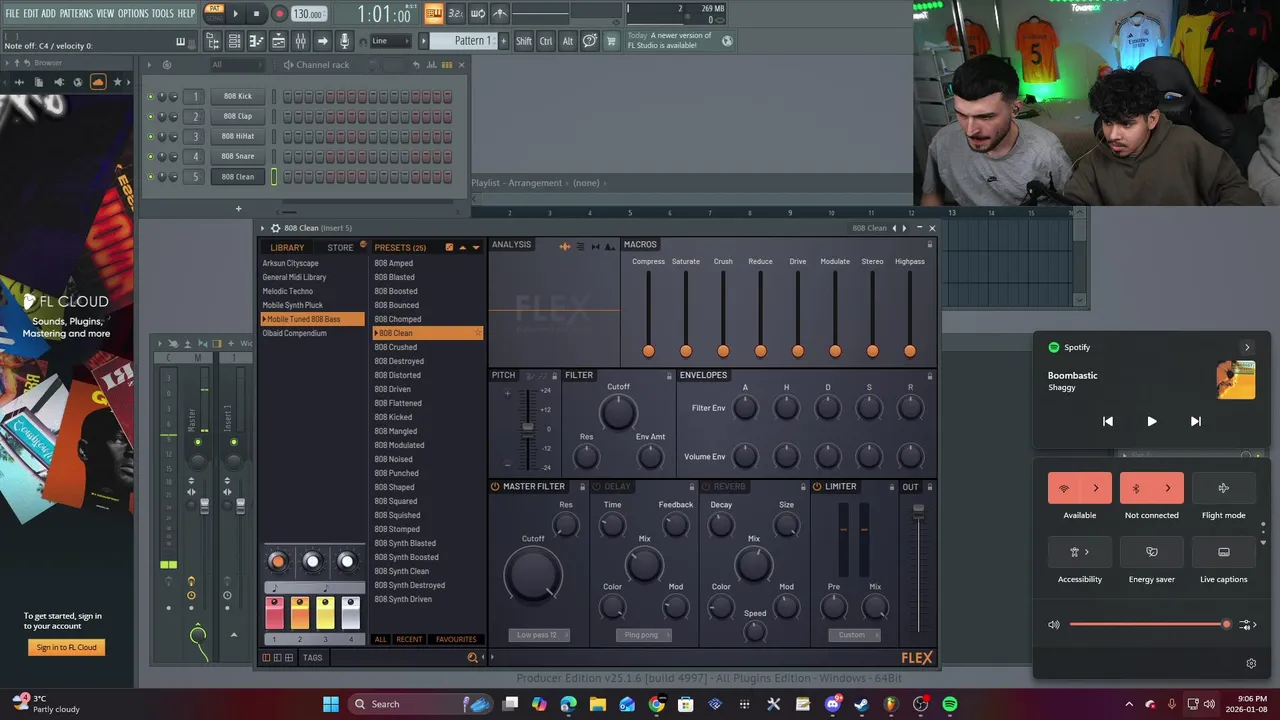This screenshot has width=1280, height=720.
Task: Add a new channel with plus button
Action: click(x=238, y=209)
